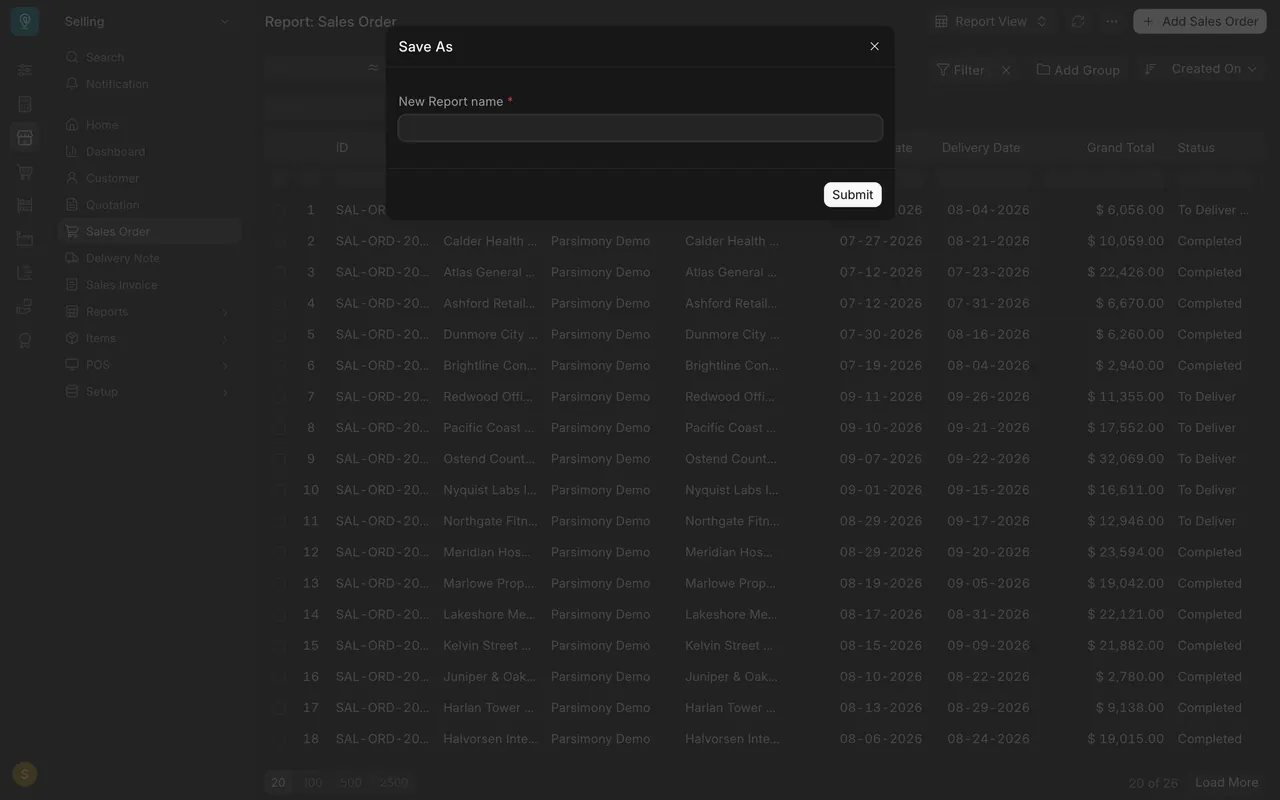Open the Created On sort dropdown

[x=1214, y=69]
